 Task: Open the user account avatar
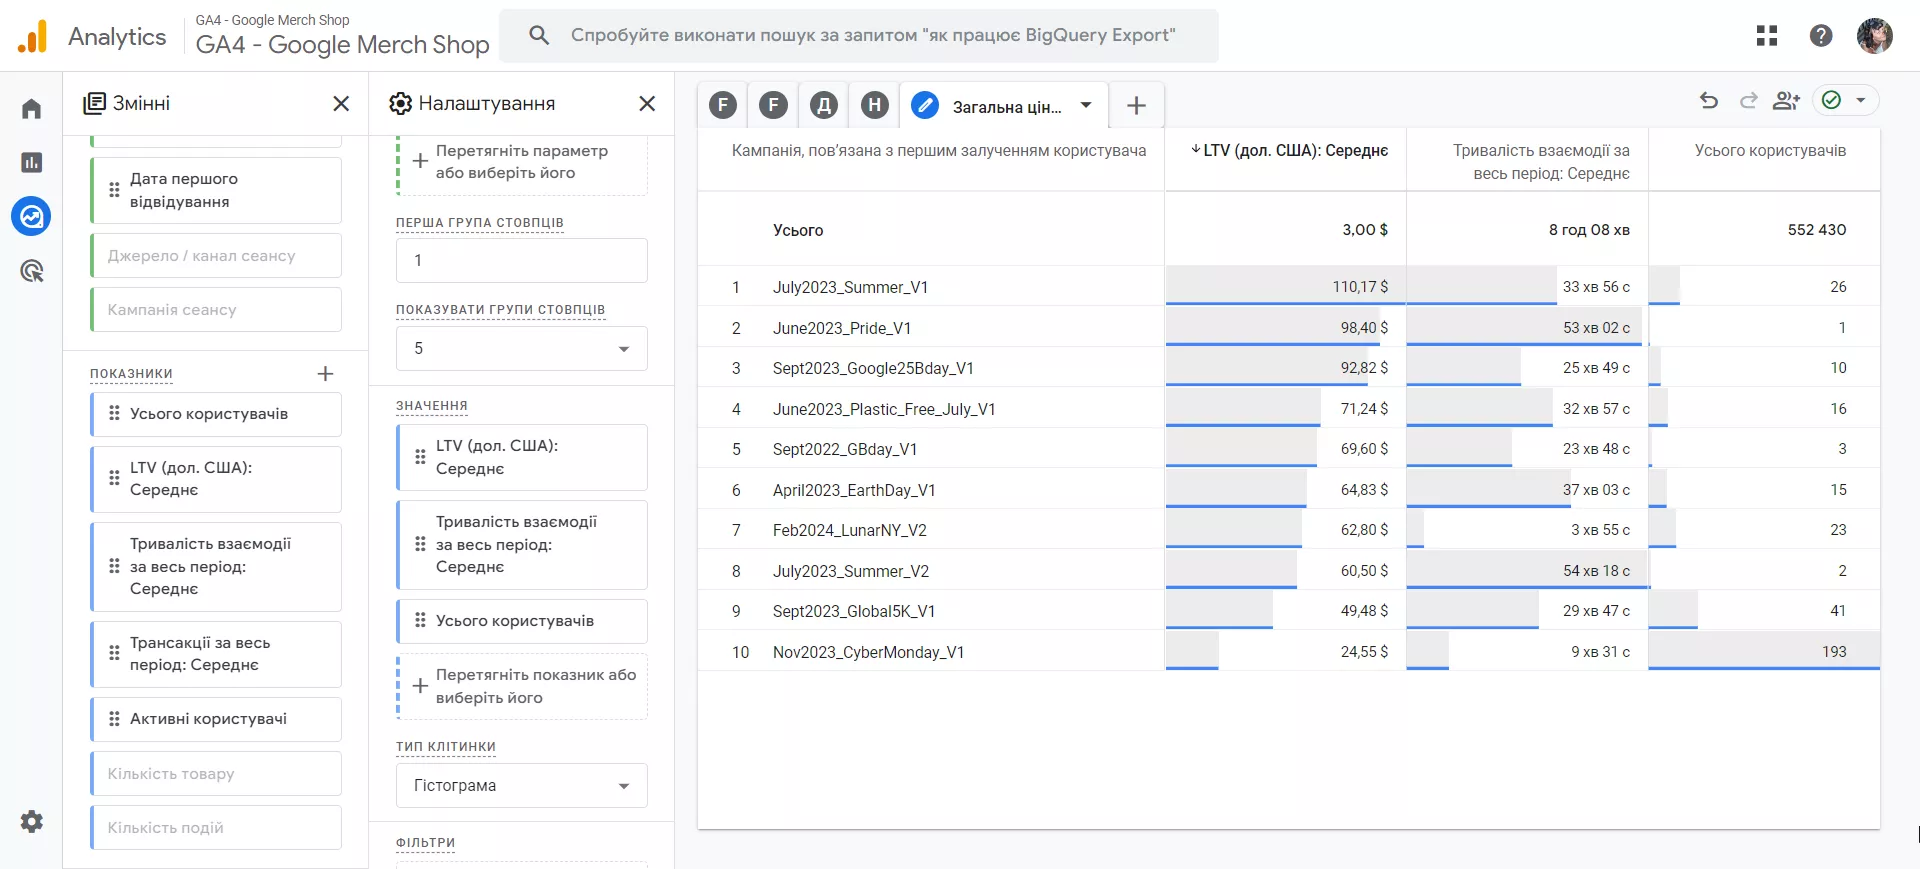point(1875,36)
